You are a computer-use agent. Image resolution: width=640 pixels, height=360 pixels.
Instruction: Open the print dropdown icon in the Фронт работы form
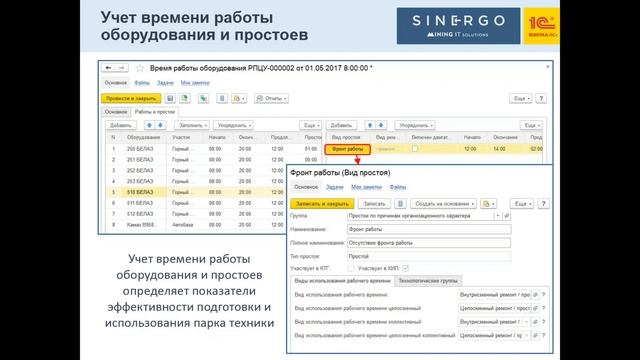click(488, 204)
